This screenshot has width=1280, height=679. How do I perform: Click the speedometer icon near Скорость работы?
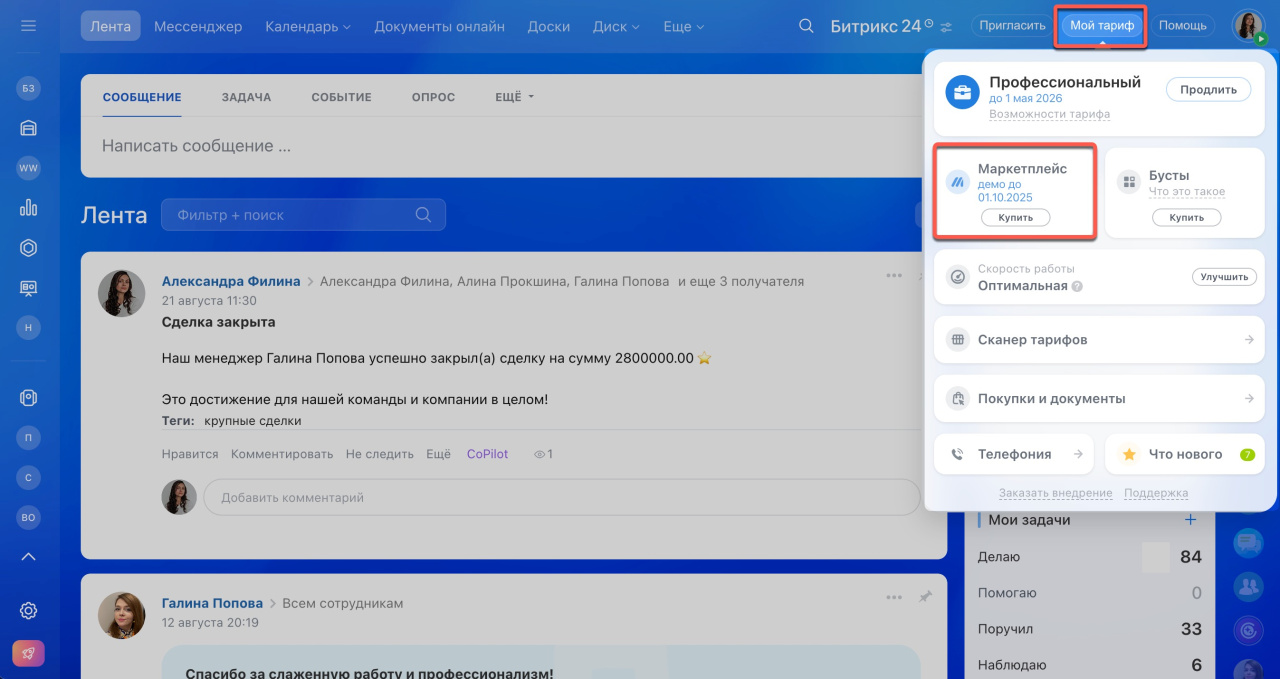pyautogui.click(x=957, y=277)
